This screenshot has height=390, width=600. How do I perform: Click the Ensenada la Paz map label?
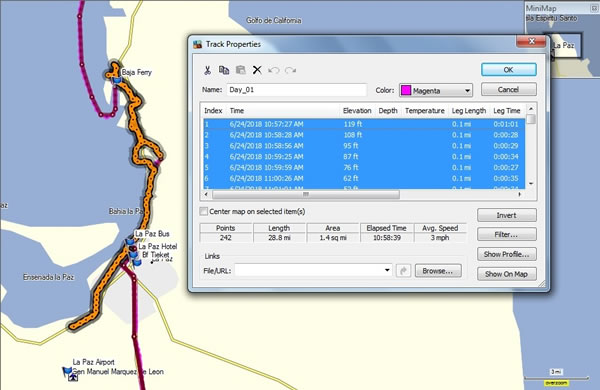coord(48,277)
